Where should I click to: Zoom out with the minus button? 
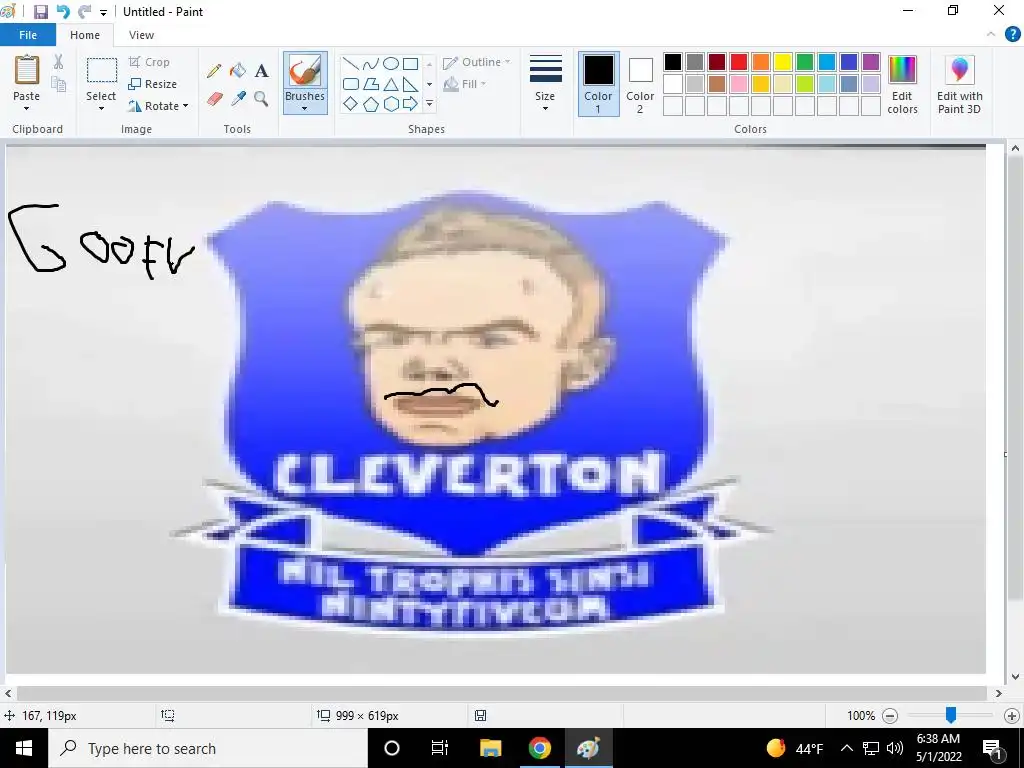click(x=890, y=716)
